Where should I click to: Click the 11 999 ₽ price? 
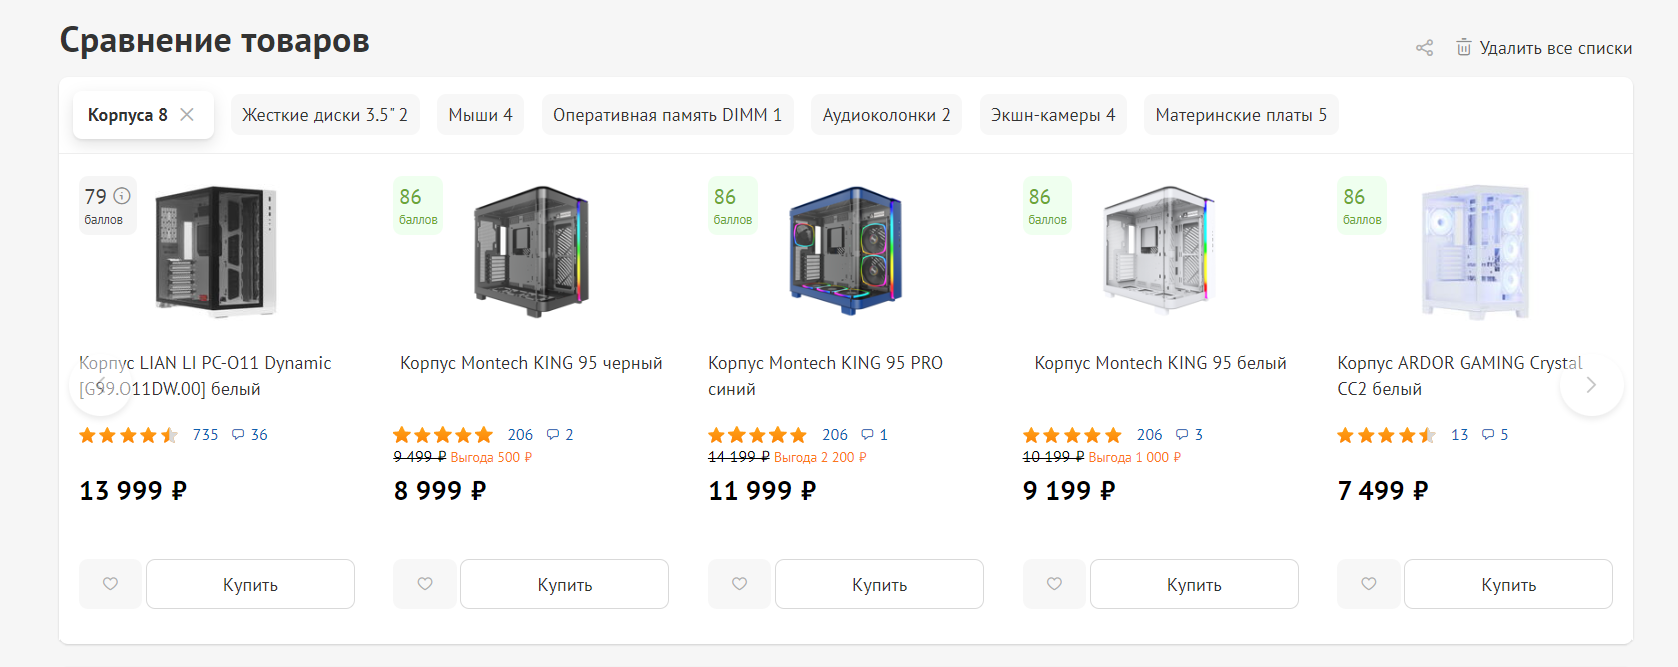762,491
